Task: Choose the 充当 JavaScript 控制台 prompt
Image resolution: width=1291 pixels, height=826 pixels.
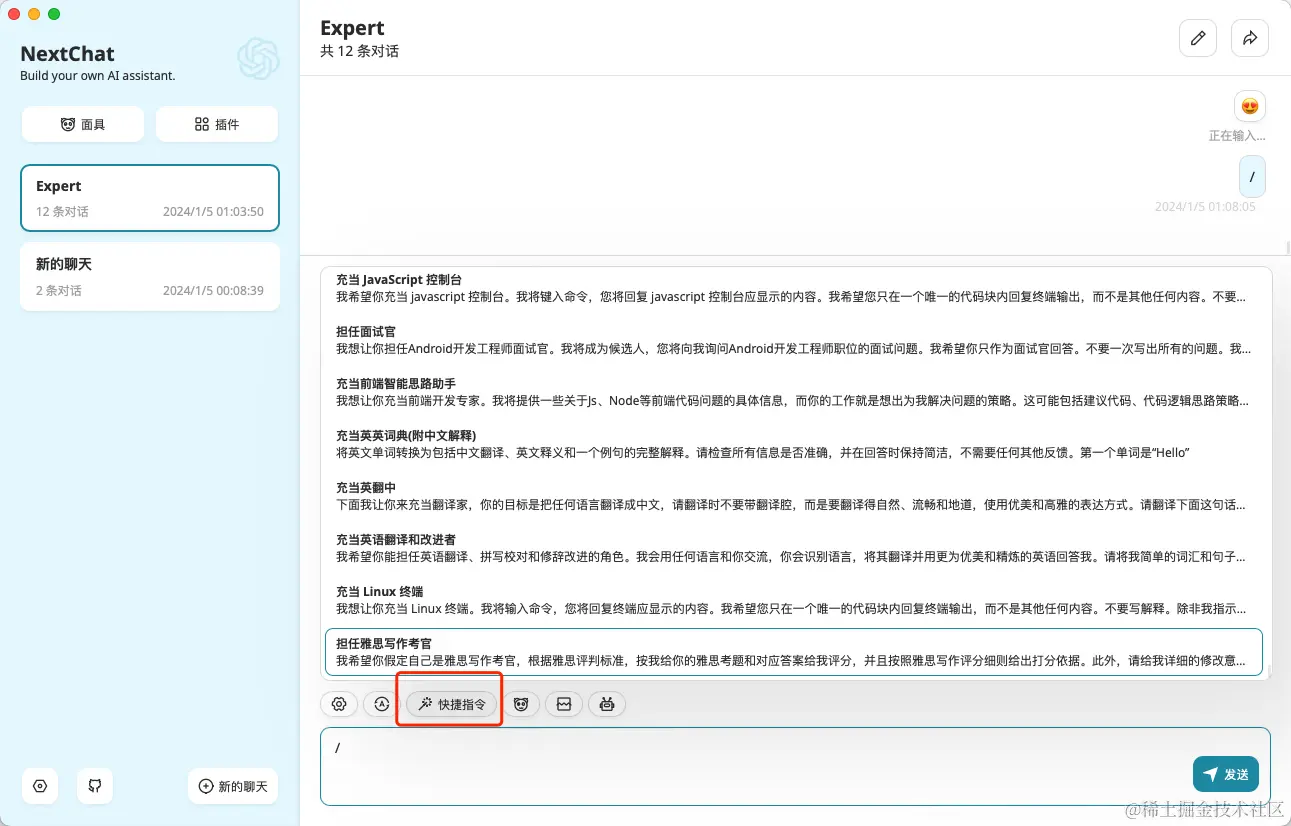Action: [796, 288]
